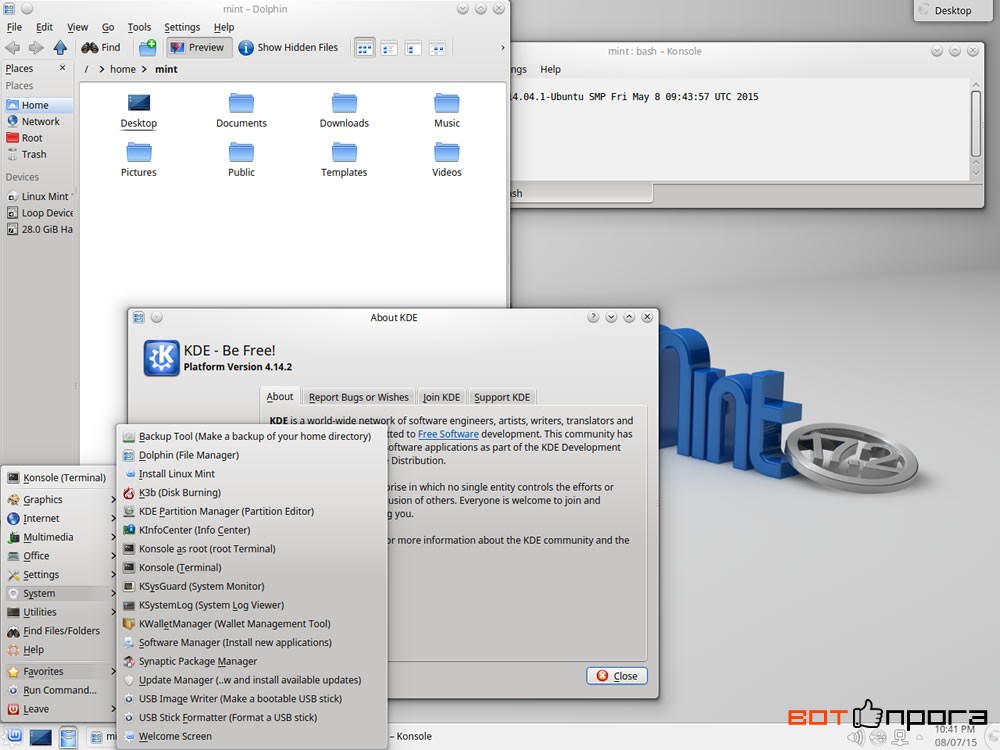Launch K3b (Disk Burning) from System menu
The width and height of the screenshot is (1000, 750).
253,492
